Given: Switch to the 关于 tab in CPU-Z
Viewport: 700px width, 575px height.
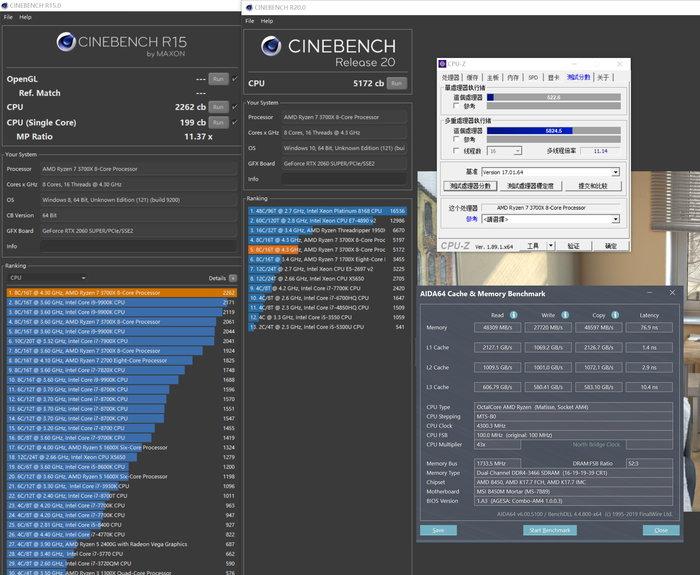Looking at the screenshot, I should 603,78.
